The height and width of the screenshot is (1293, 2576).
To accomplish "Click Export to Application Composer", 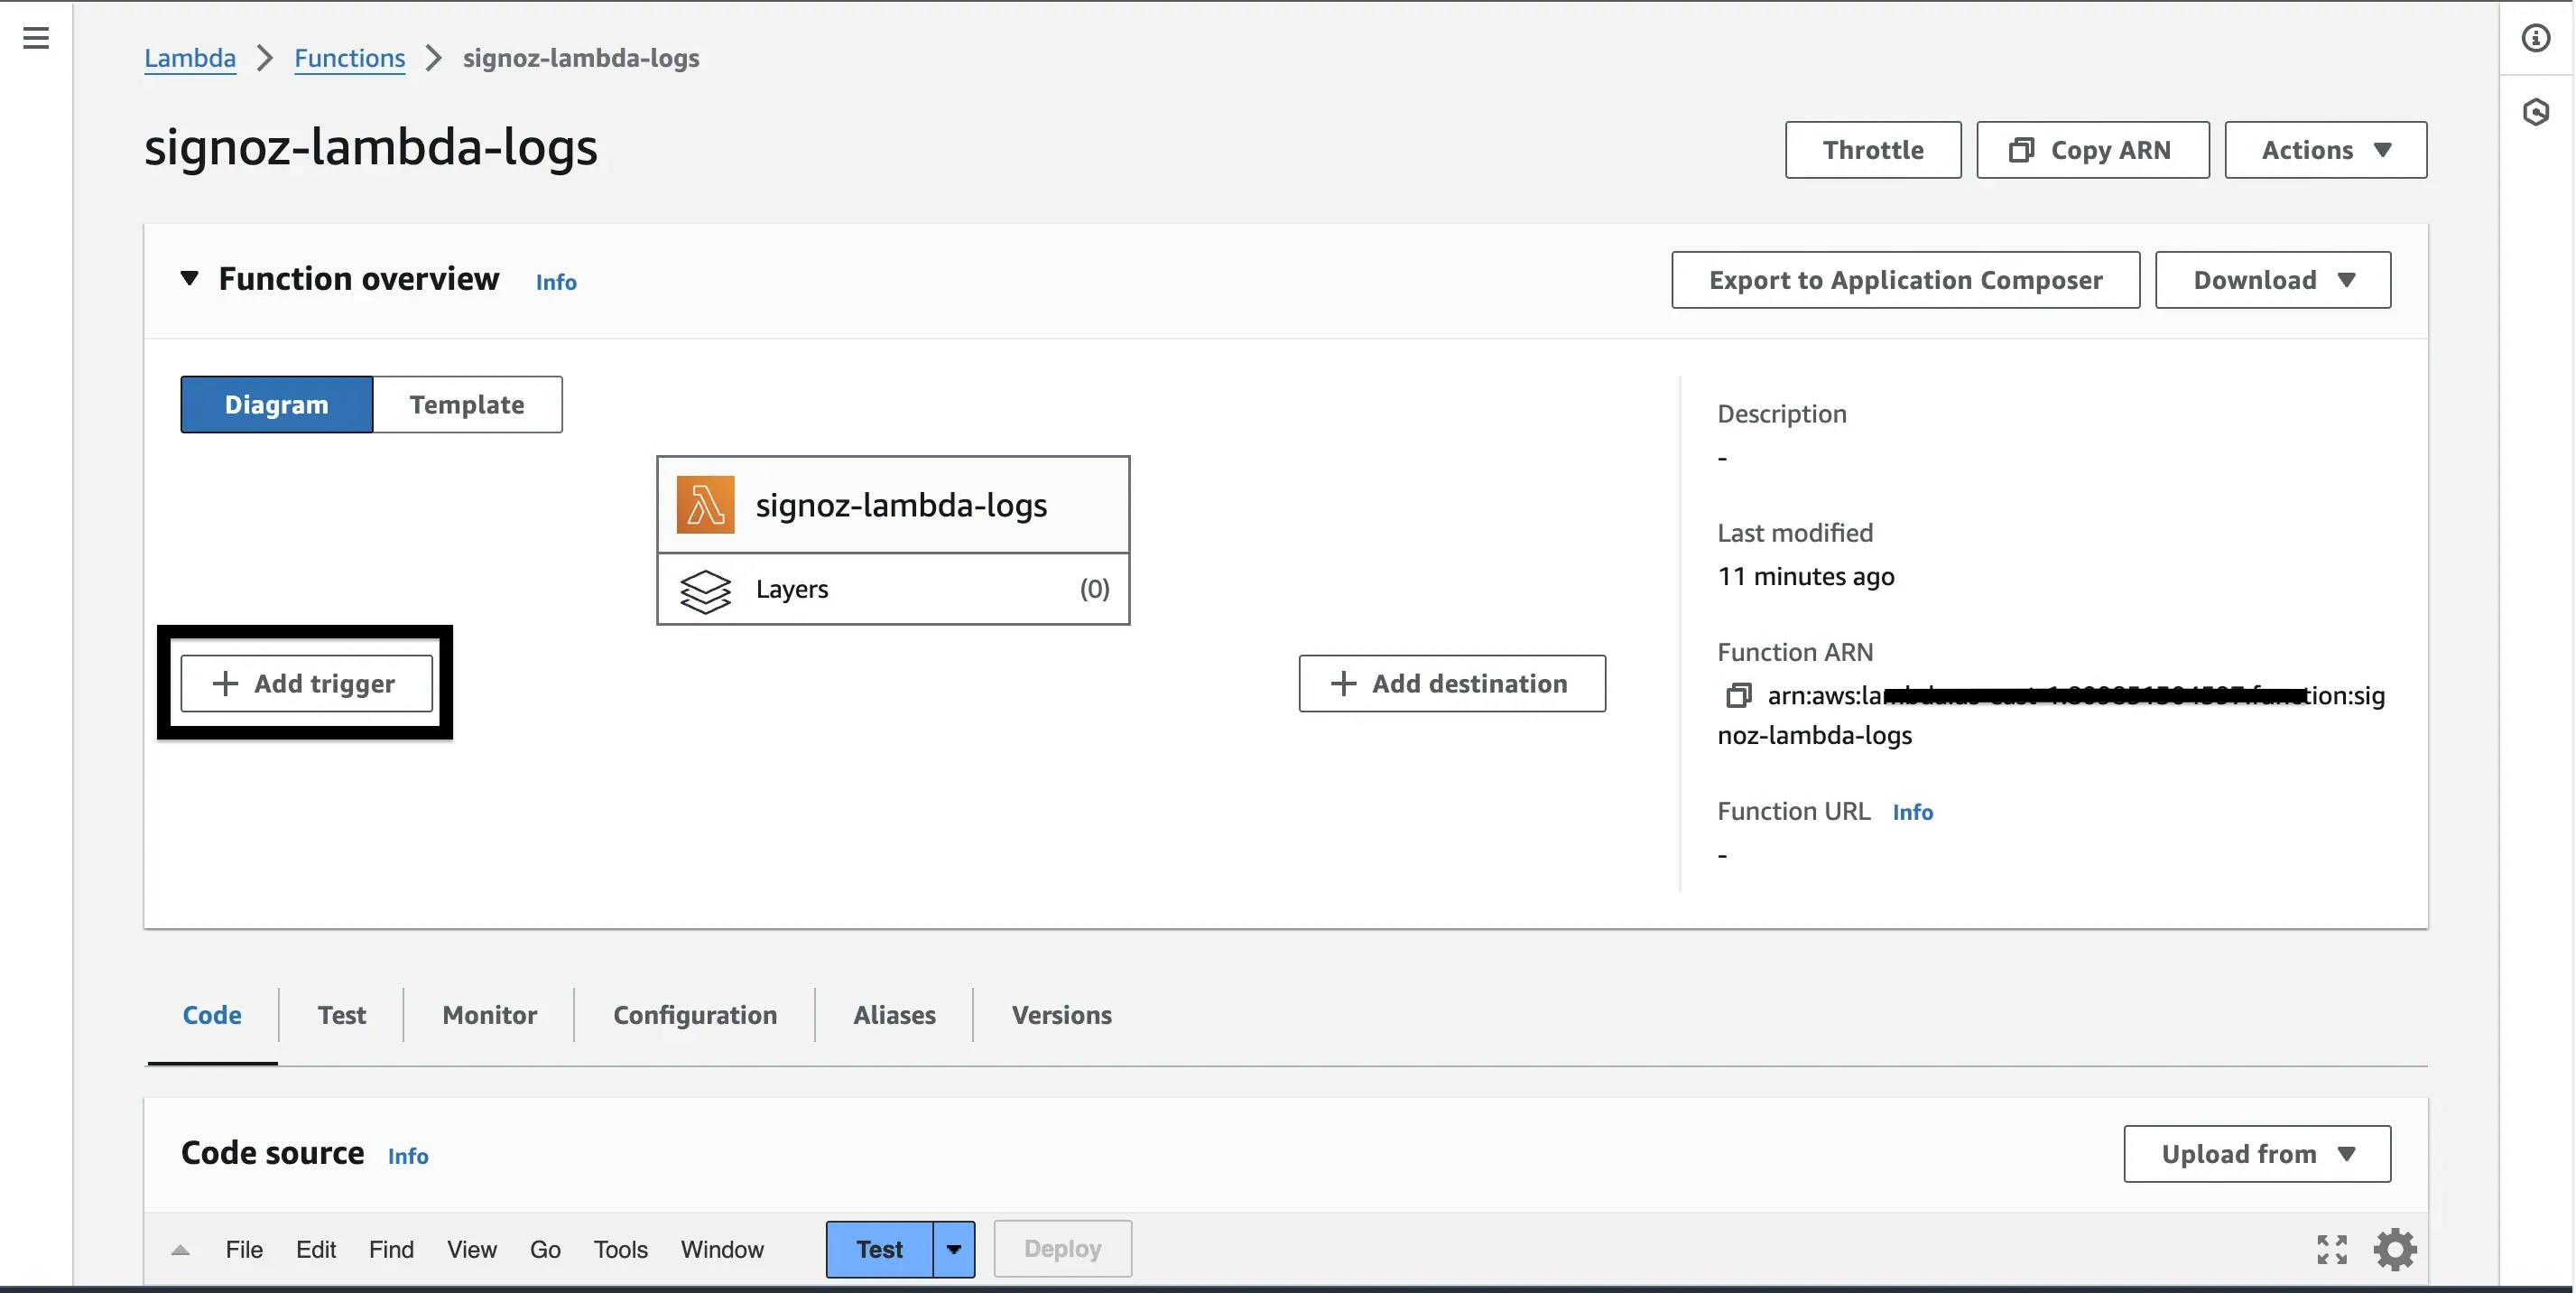I will [1905, 280].
